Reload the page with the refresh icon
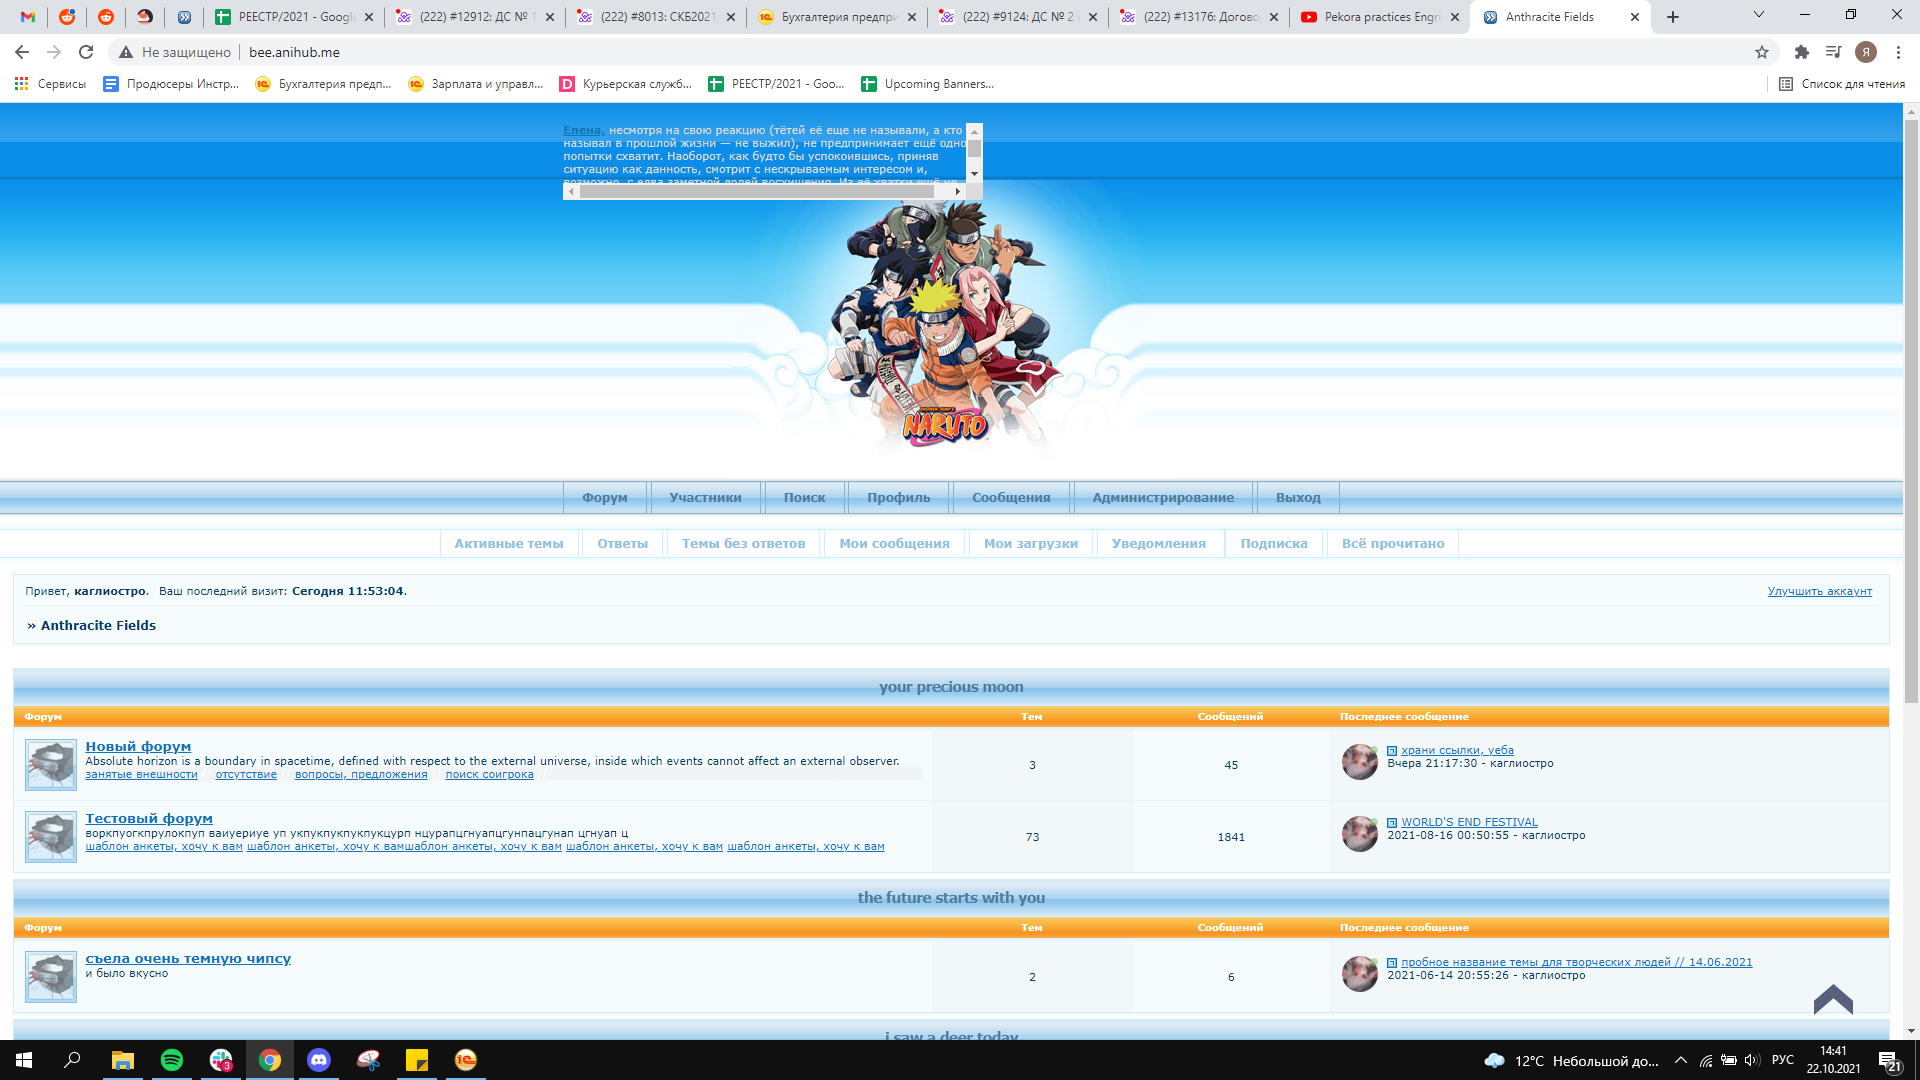 [x=86, y=52]
